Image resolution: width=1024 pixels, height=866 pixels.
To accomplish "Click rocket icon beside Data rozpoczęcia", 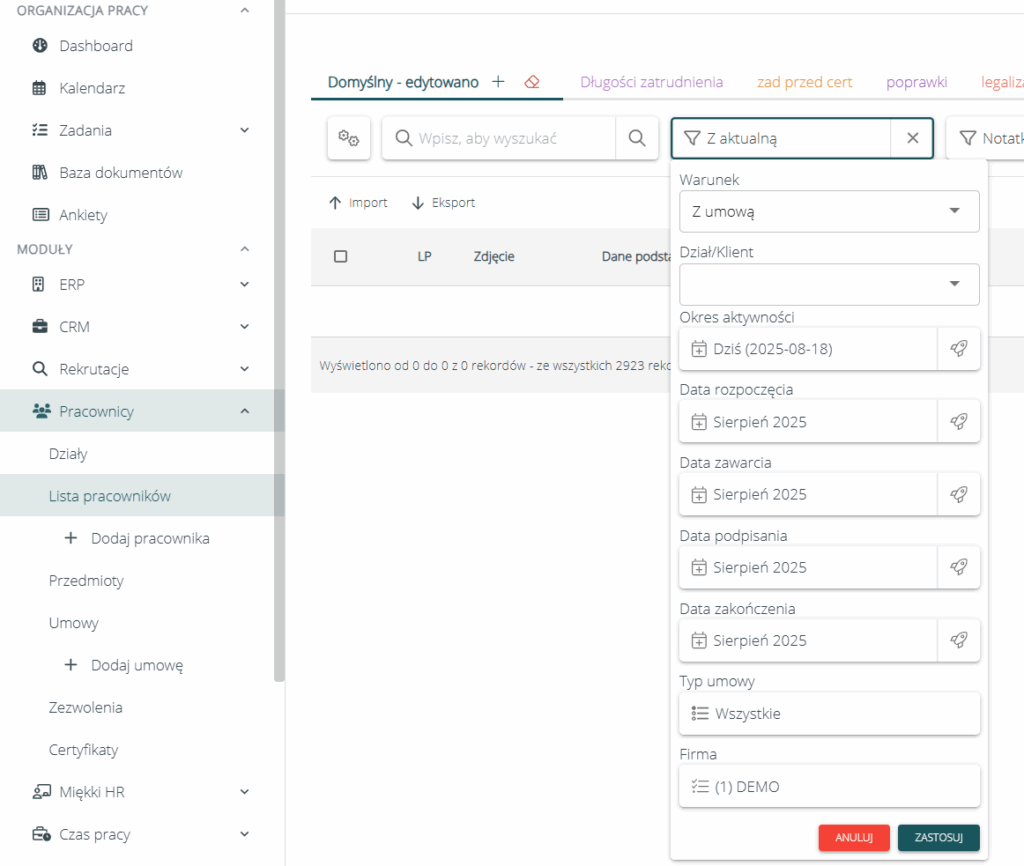I will tap(958, 422).
